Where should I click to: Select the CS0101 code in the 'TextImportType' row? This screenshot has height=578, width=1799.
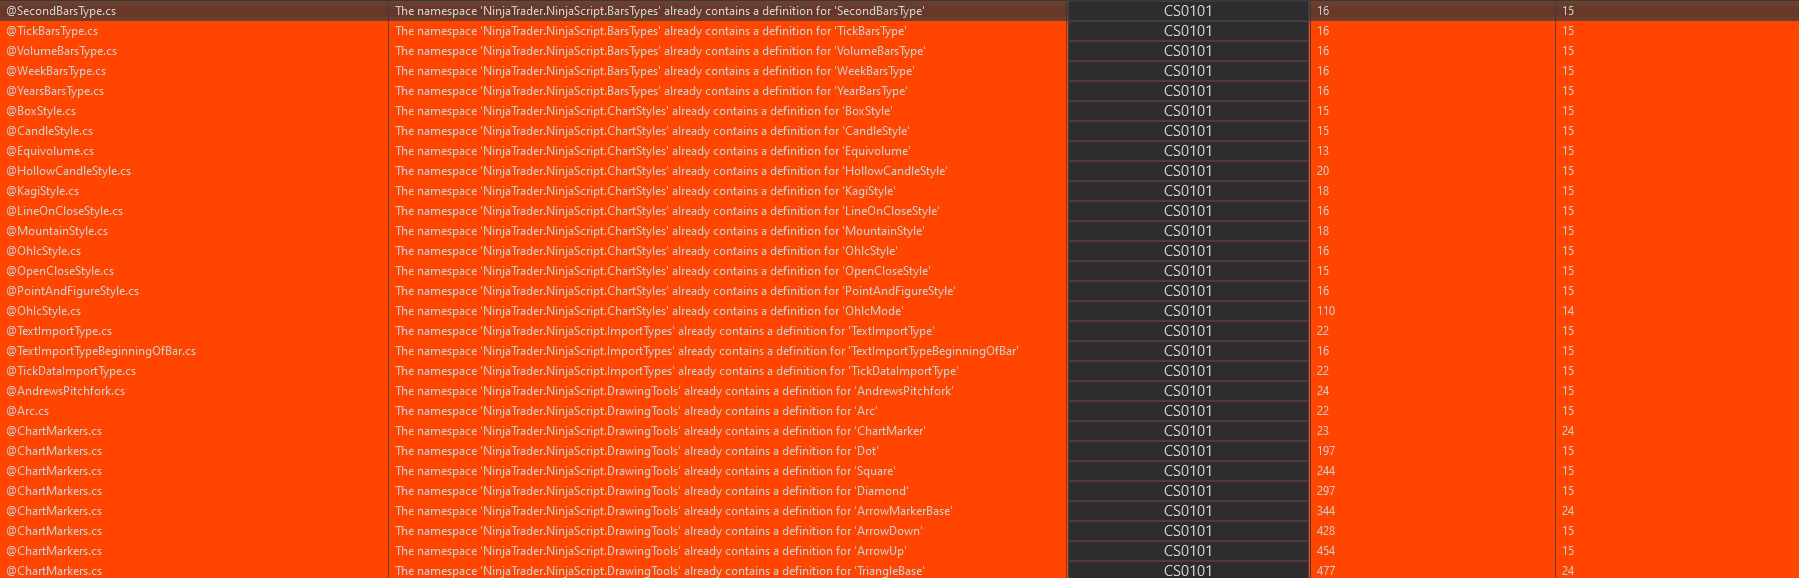[x=1188, y=331]
